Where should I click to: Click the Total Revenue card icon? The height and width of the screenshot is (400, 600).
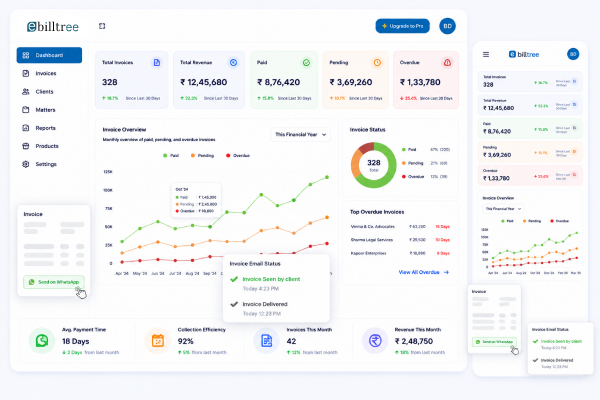click(x=233, y=62)
